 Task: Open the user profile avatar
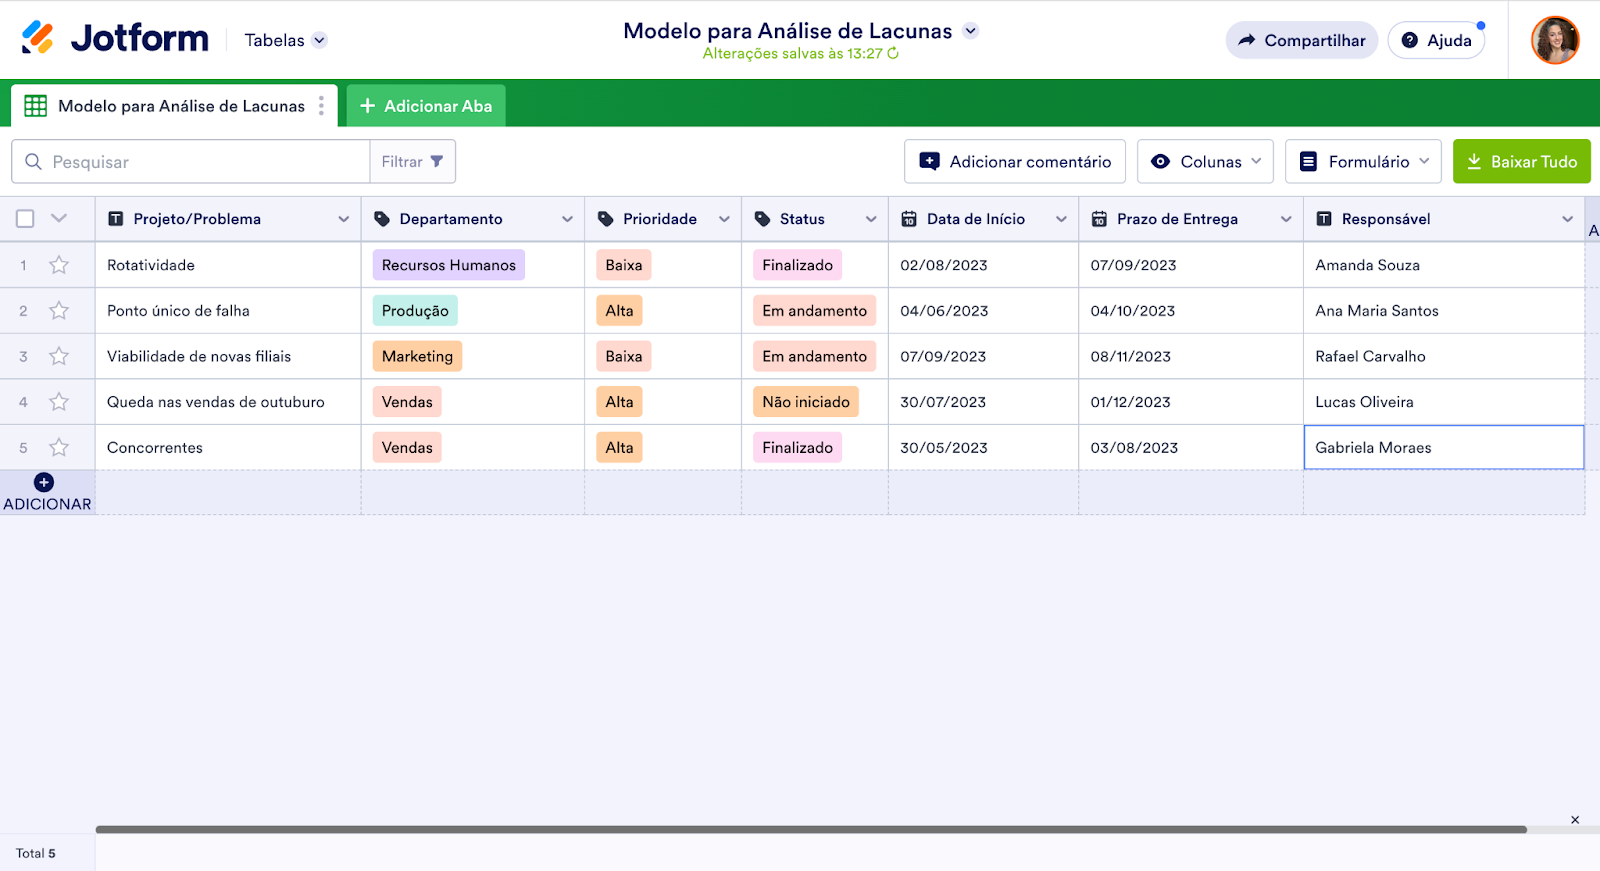pos(1555,40)
